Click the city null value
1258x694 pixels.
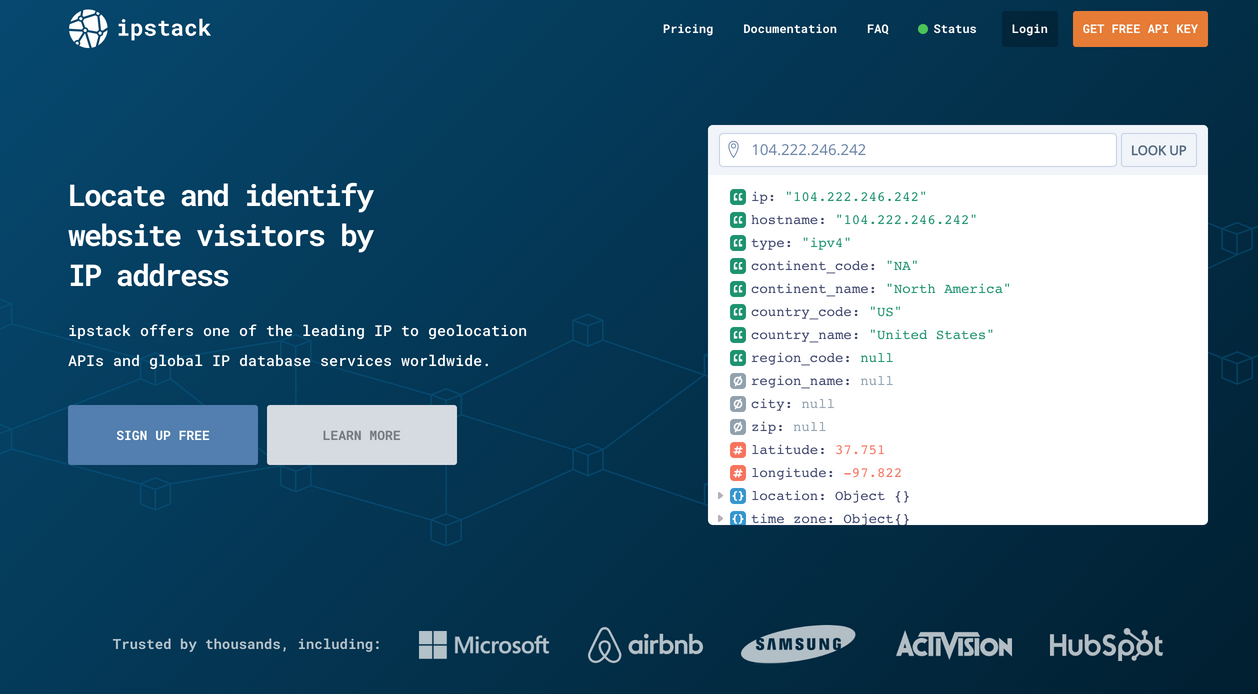(x=818, y=404)
